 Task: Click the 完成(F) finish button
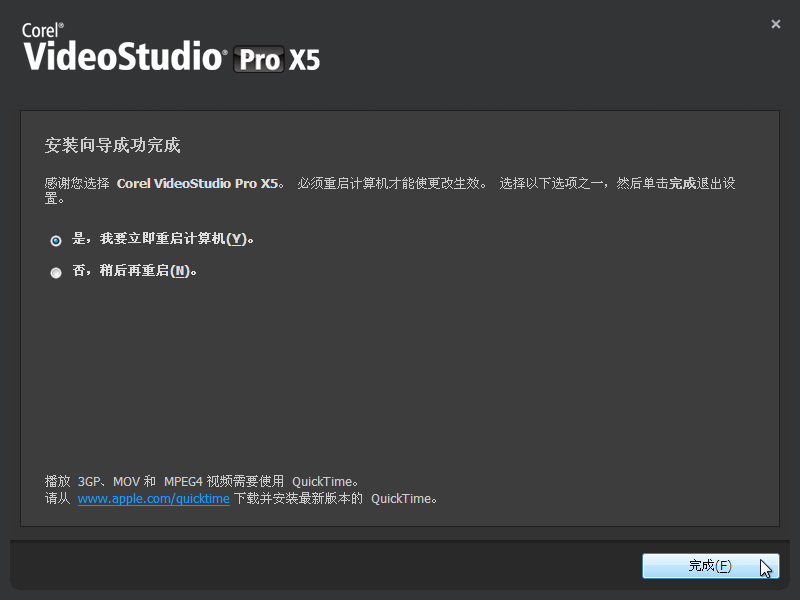710,566
